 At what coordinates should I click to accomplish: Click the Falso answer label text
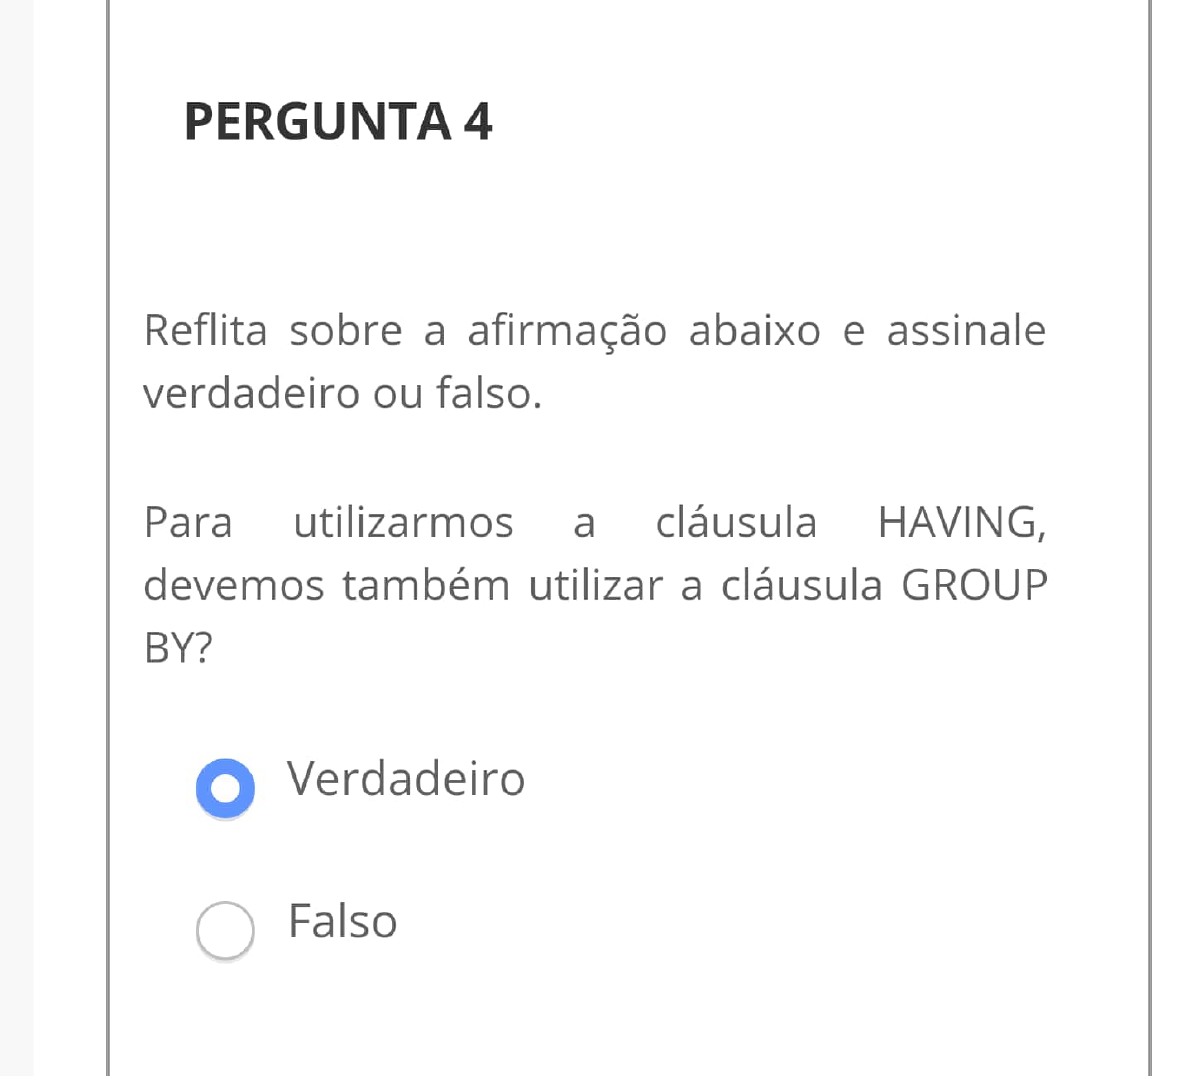[x=342, y=921]
